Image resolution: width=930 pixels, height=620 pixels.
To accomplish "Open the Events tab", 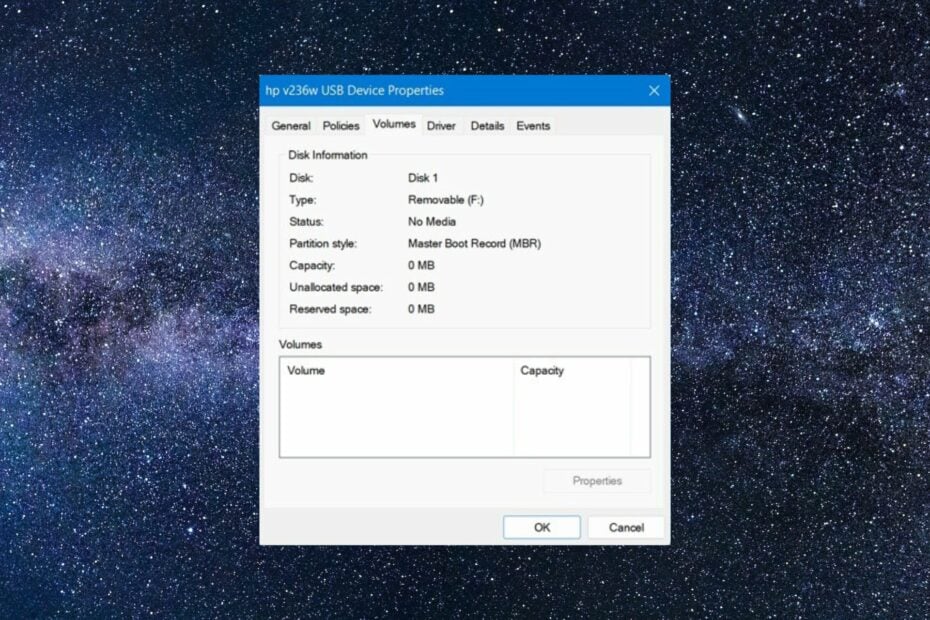I will (533, 125).
